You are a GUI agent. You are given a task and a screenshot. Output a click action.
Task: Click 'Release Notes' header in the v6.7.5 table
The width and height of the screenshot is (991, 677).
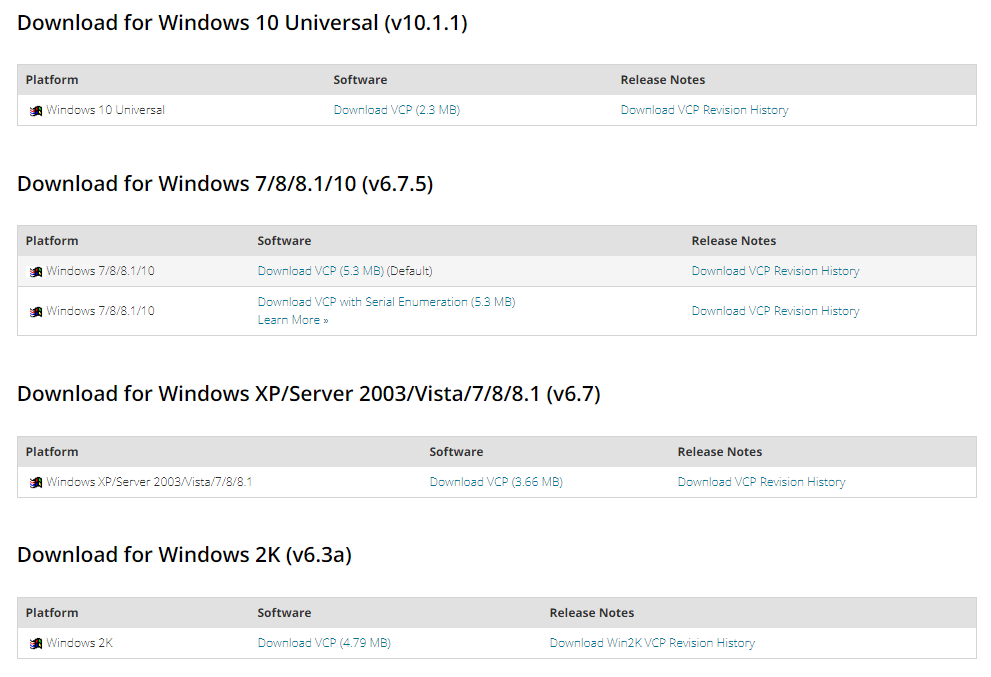tap(734, 241)
